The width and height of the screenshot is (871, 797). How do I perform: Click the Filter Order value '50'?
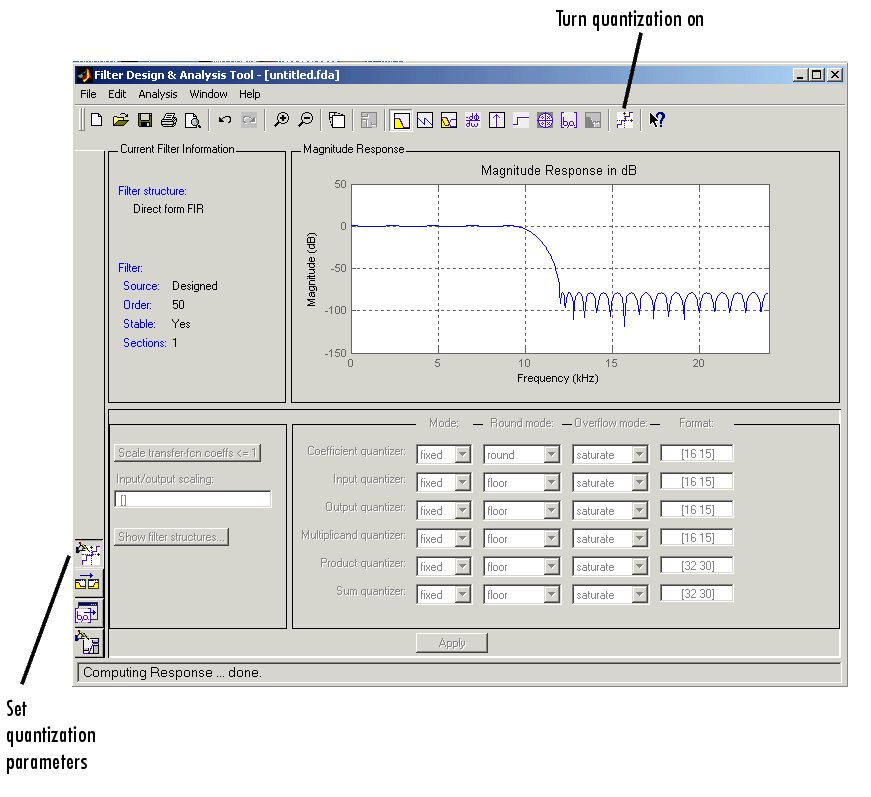pos(178,305)
